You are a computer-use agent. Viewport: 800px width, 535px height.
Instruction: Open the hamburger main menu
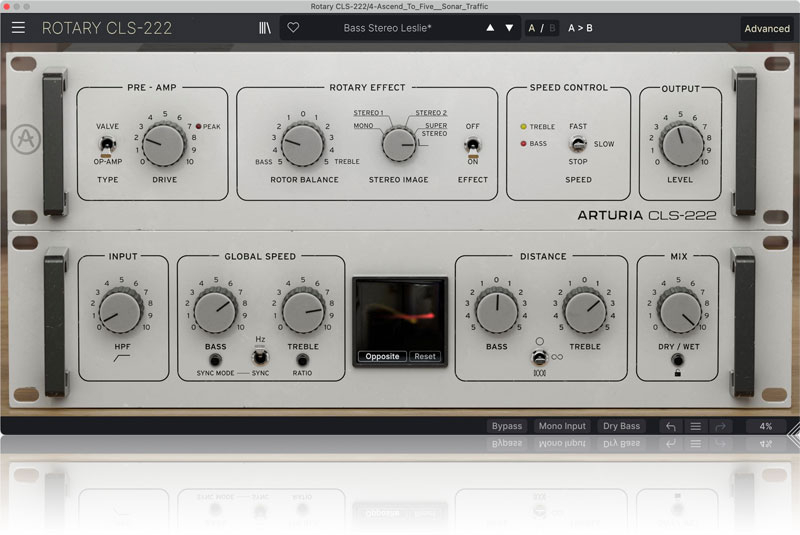(x=19, y=28)
